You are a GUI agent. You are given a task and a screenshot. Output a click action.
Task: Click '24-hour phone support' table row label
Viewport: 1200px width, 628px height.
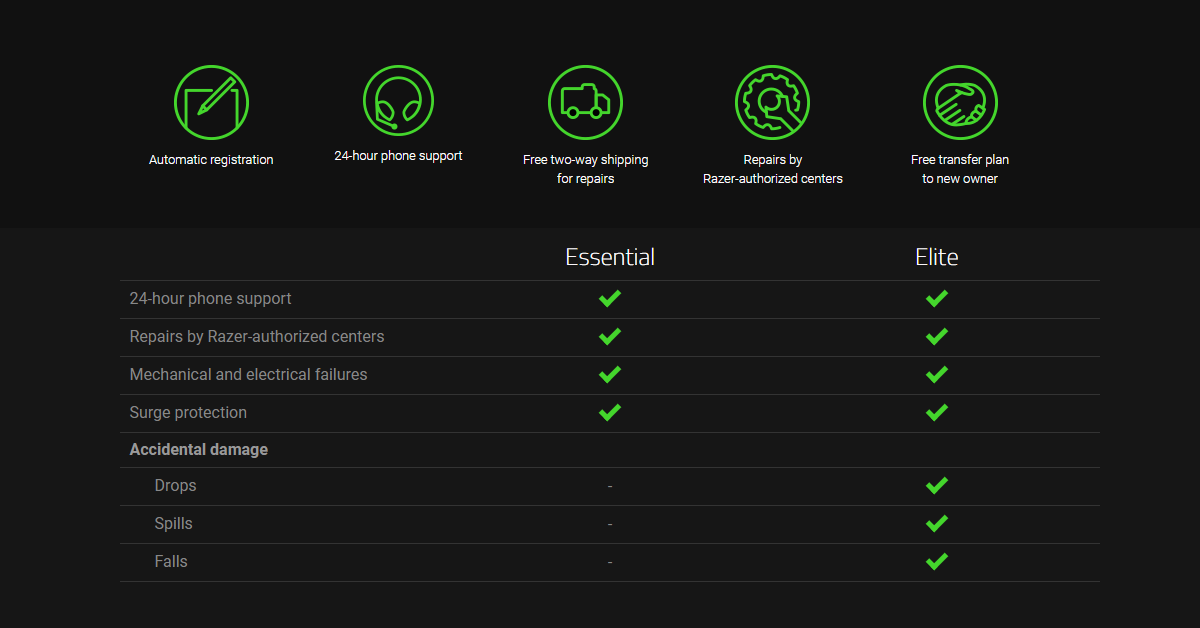coord(211,298)
